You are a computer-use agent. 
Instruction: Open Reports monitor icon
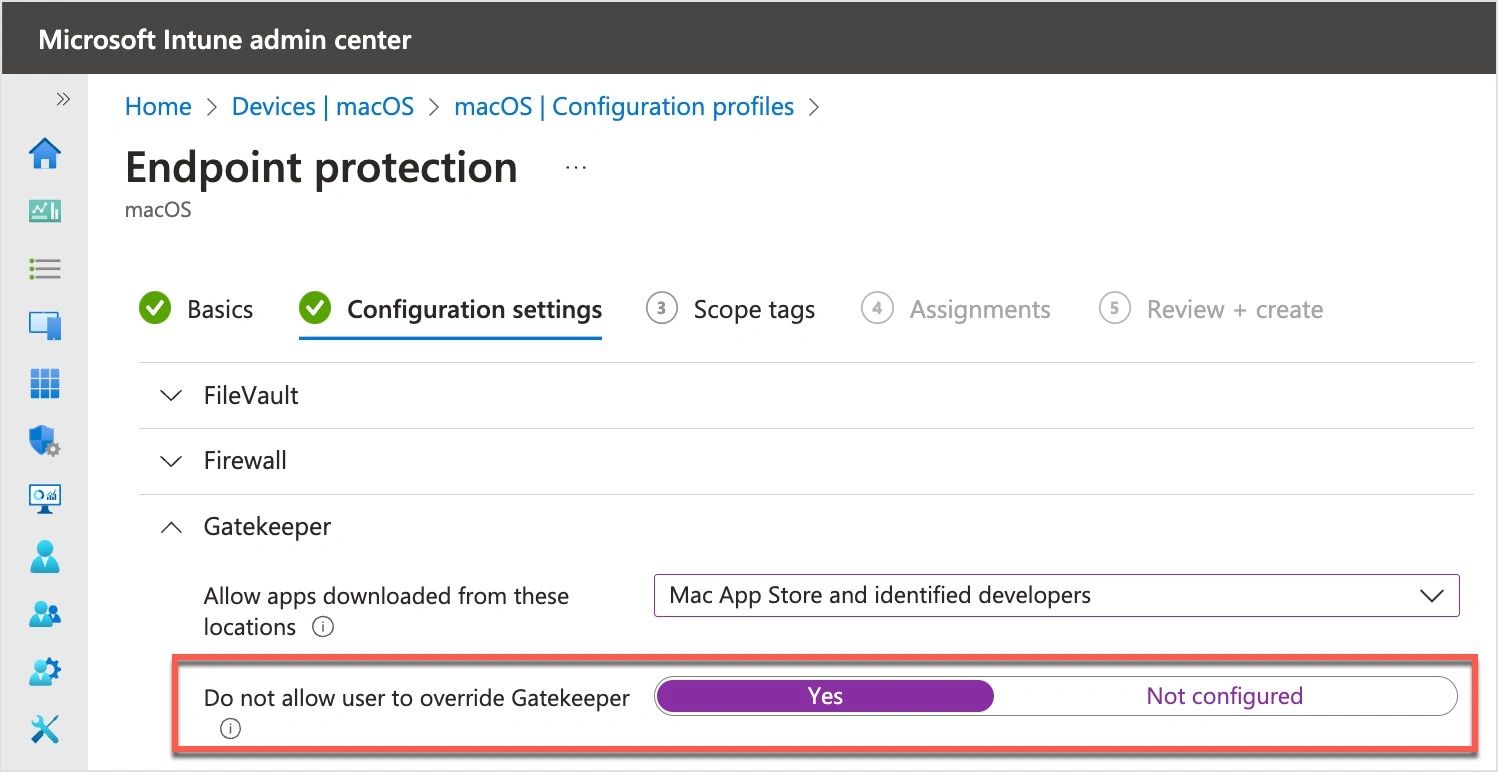45,497
